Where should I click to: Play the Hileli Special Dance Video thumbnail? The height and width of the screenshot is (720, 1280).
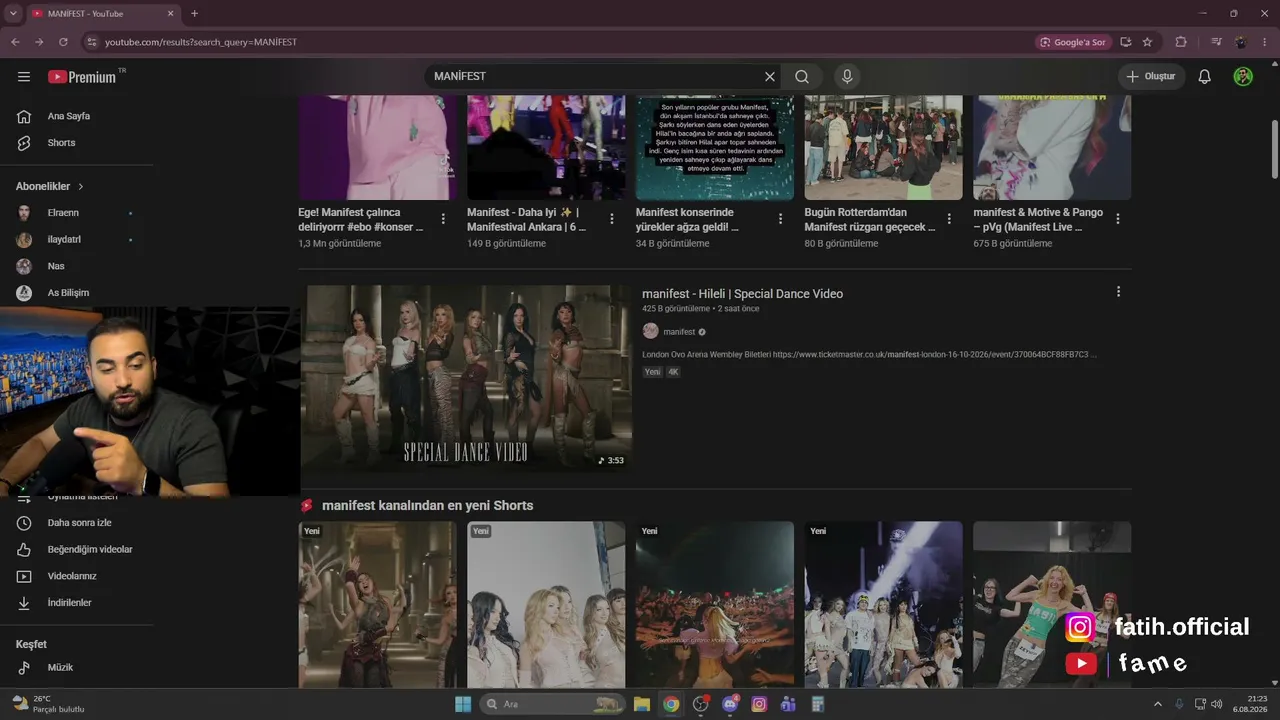pyautogui.click(x=468, y=379)
